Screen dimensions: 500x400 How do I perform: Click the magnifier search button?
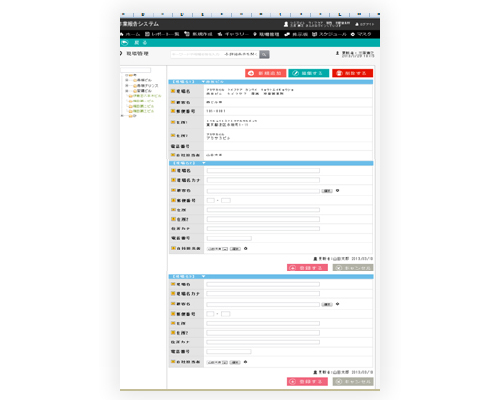[264, 54]
